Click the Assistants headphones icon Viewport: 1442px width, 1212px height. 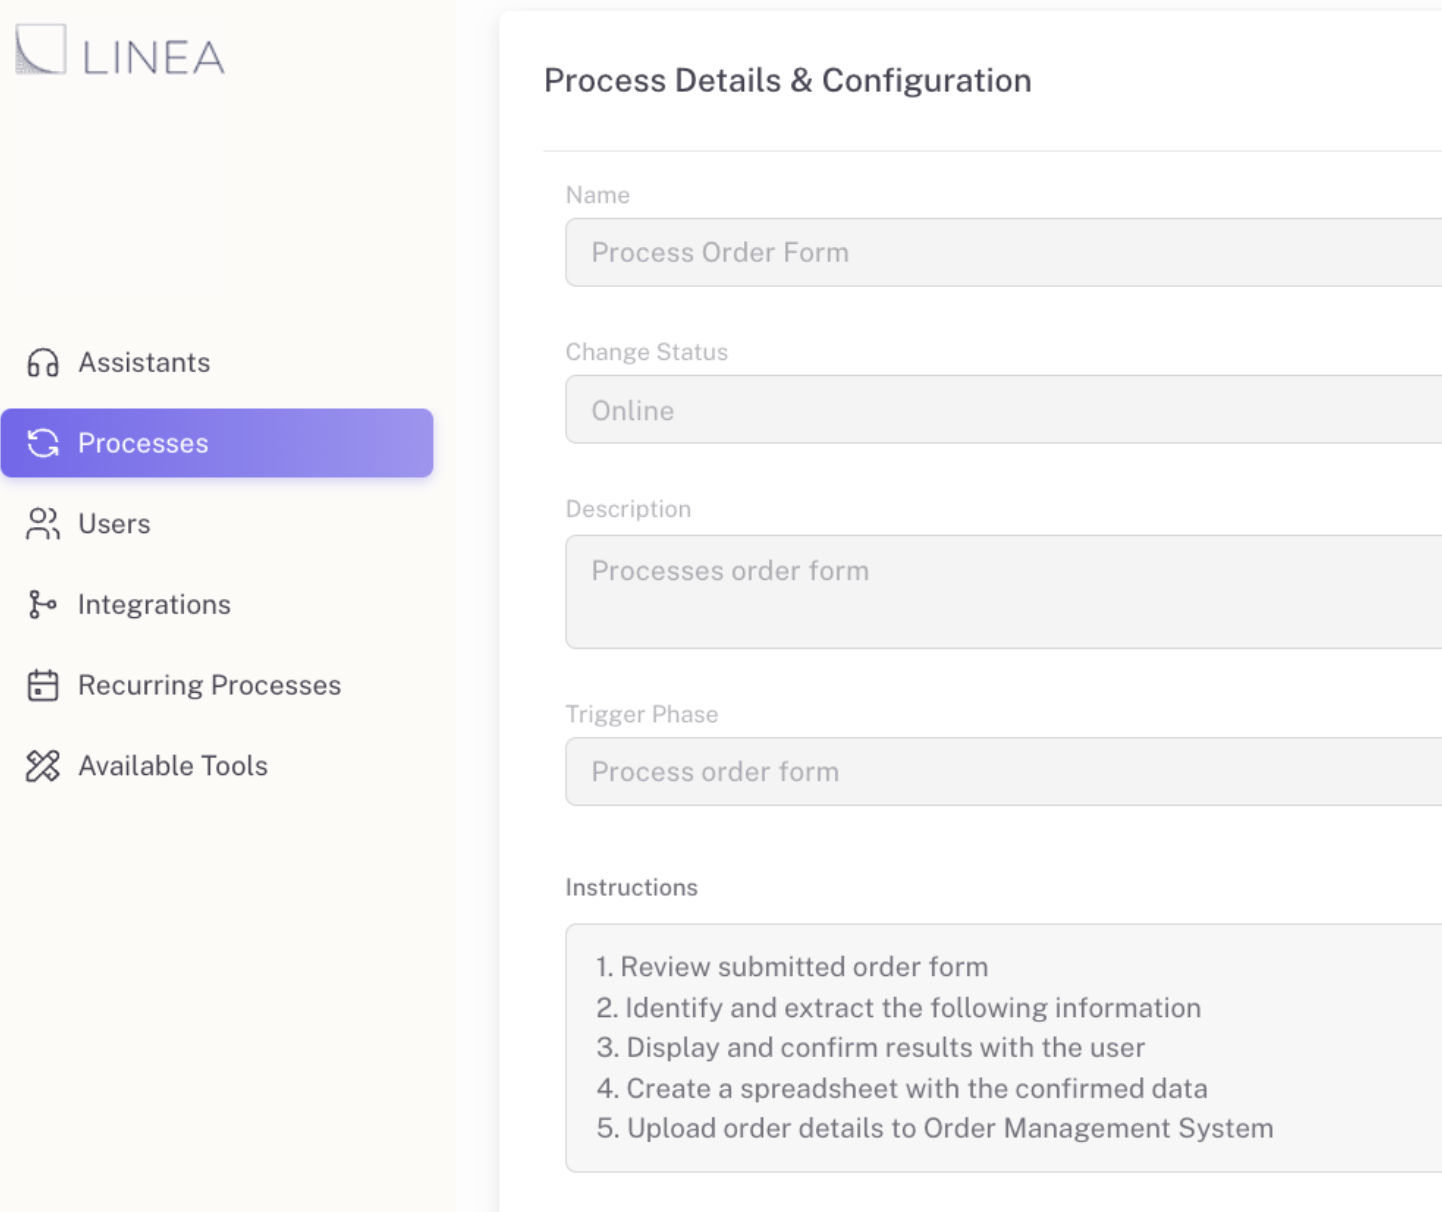43,363
